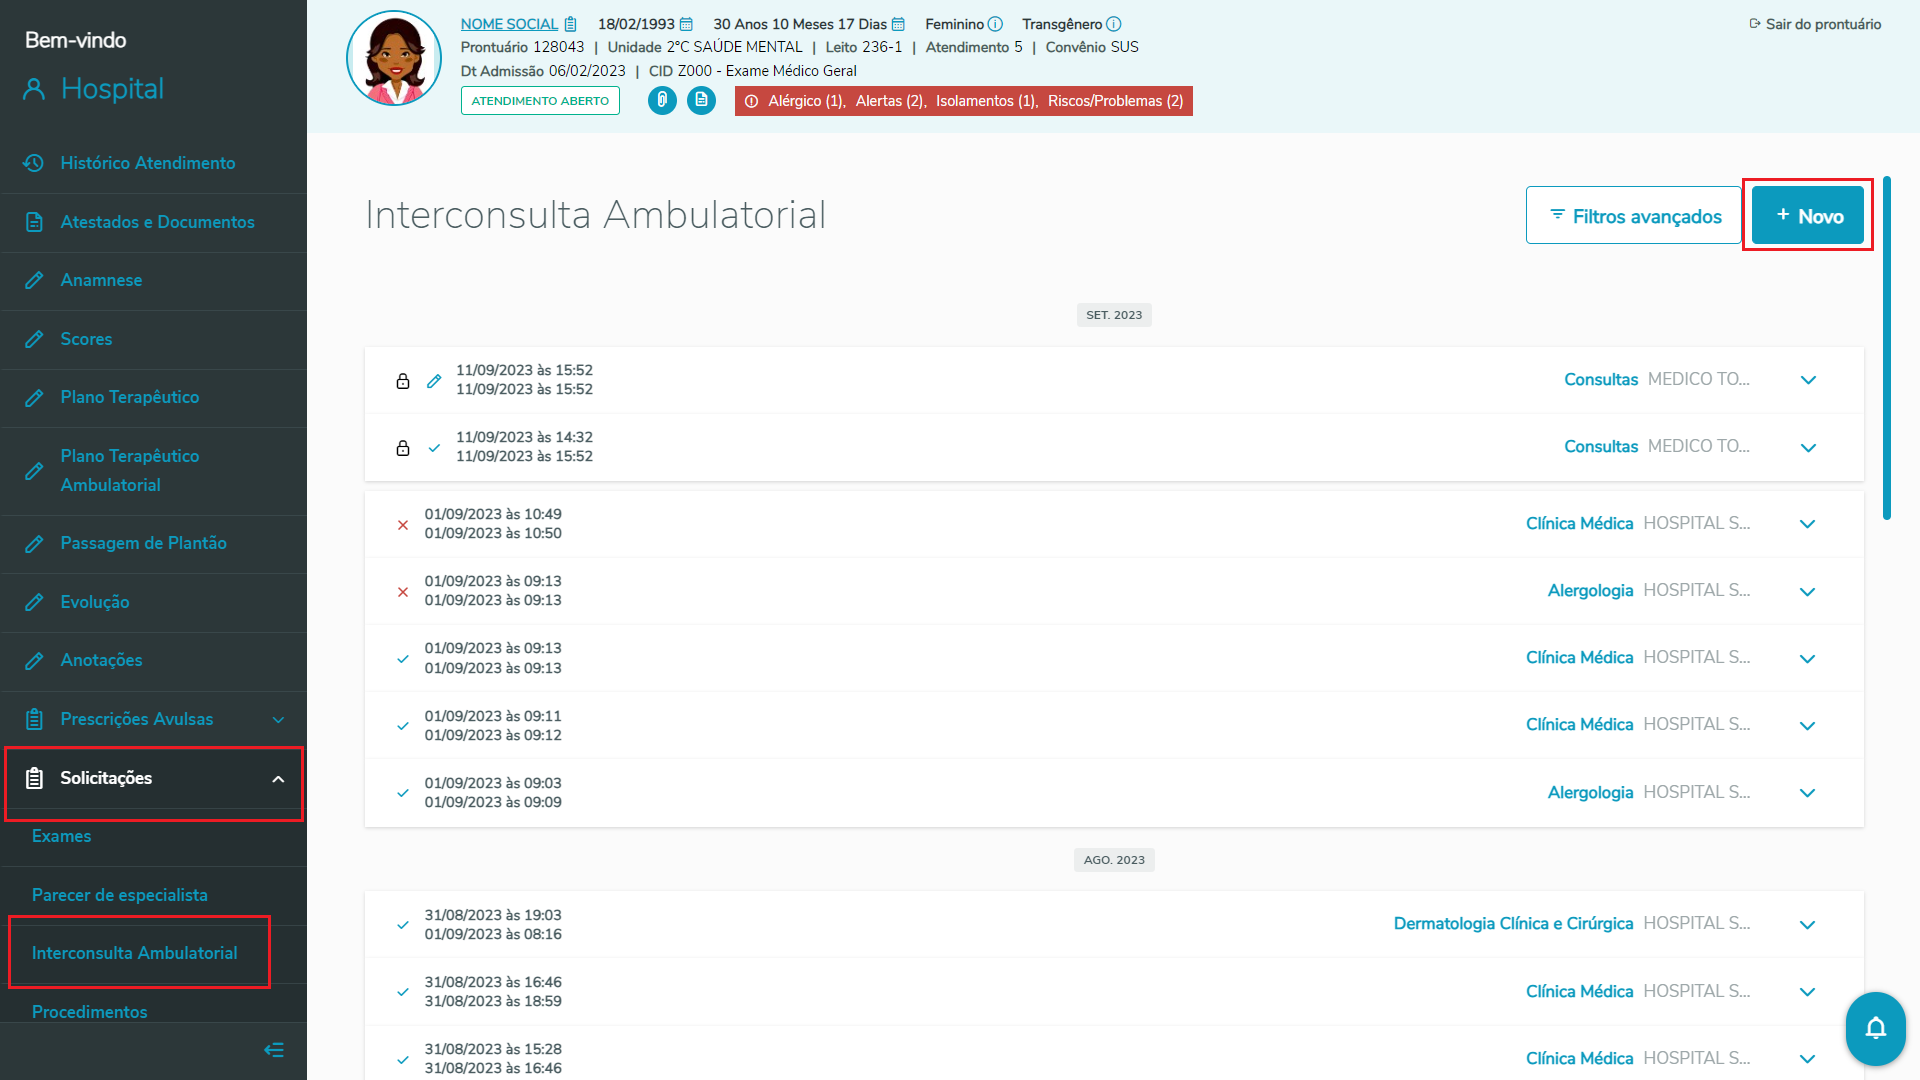Viewport: 1920px width, 1080px height.
Task: Click the lock icon on 11/09/2023 14:32 entry
Action: tap(403, 447)
